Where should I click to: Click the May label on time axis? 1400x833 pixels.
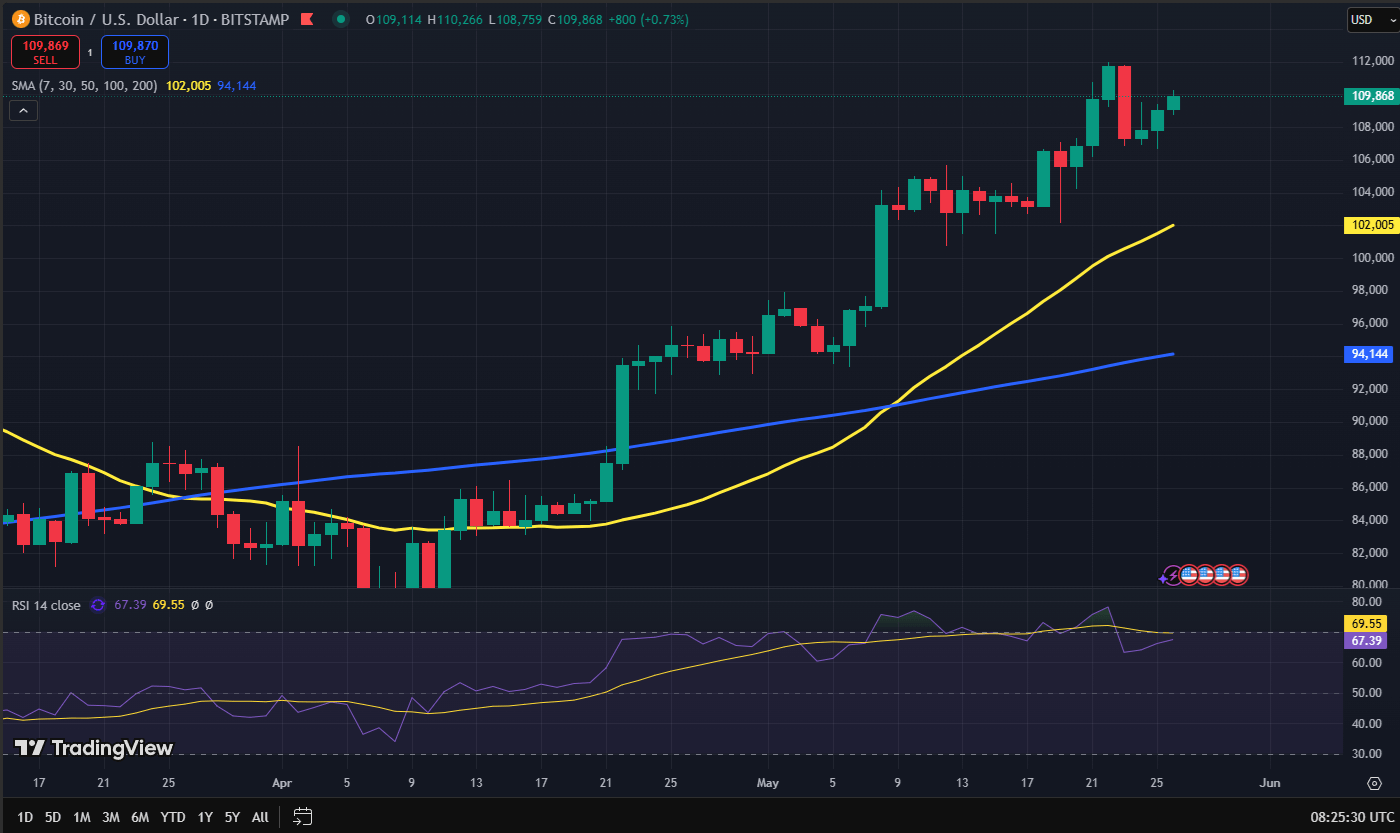click(x=767, y=782)
